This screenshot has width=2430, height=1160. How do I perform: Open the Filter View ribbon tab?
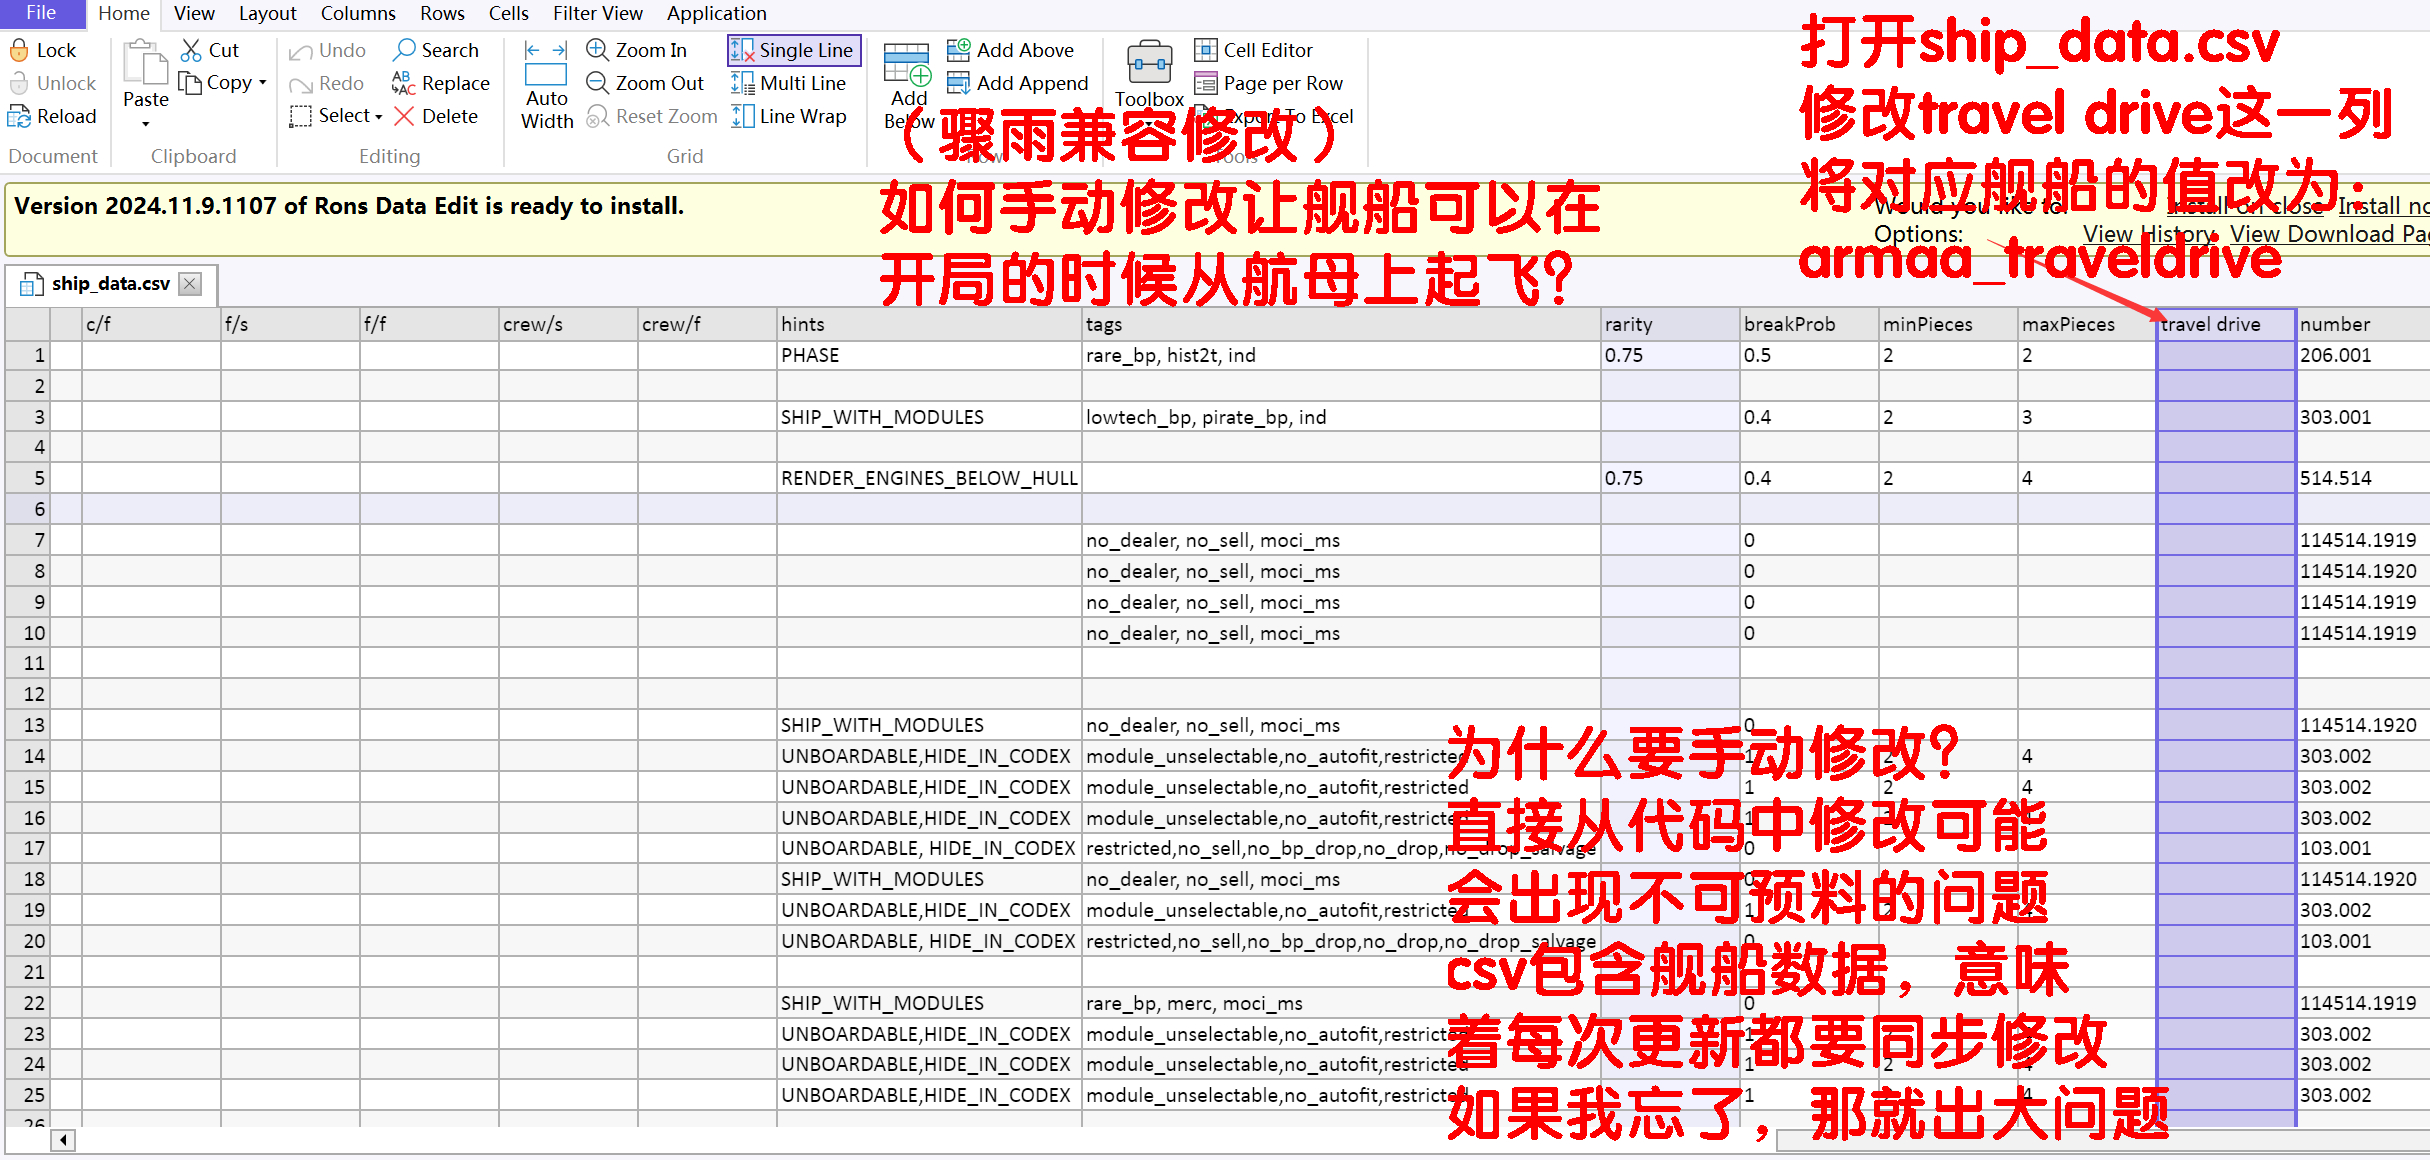(597, 13)
